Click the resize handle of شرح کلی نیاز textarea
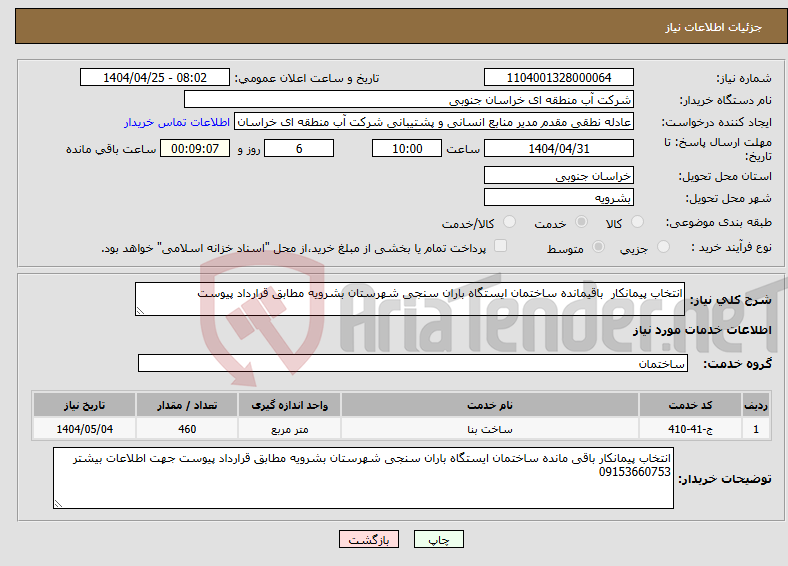Image resolution: width=788 pixels, height=566 pixels. pos(140,311)
